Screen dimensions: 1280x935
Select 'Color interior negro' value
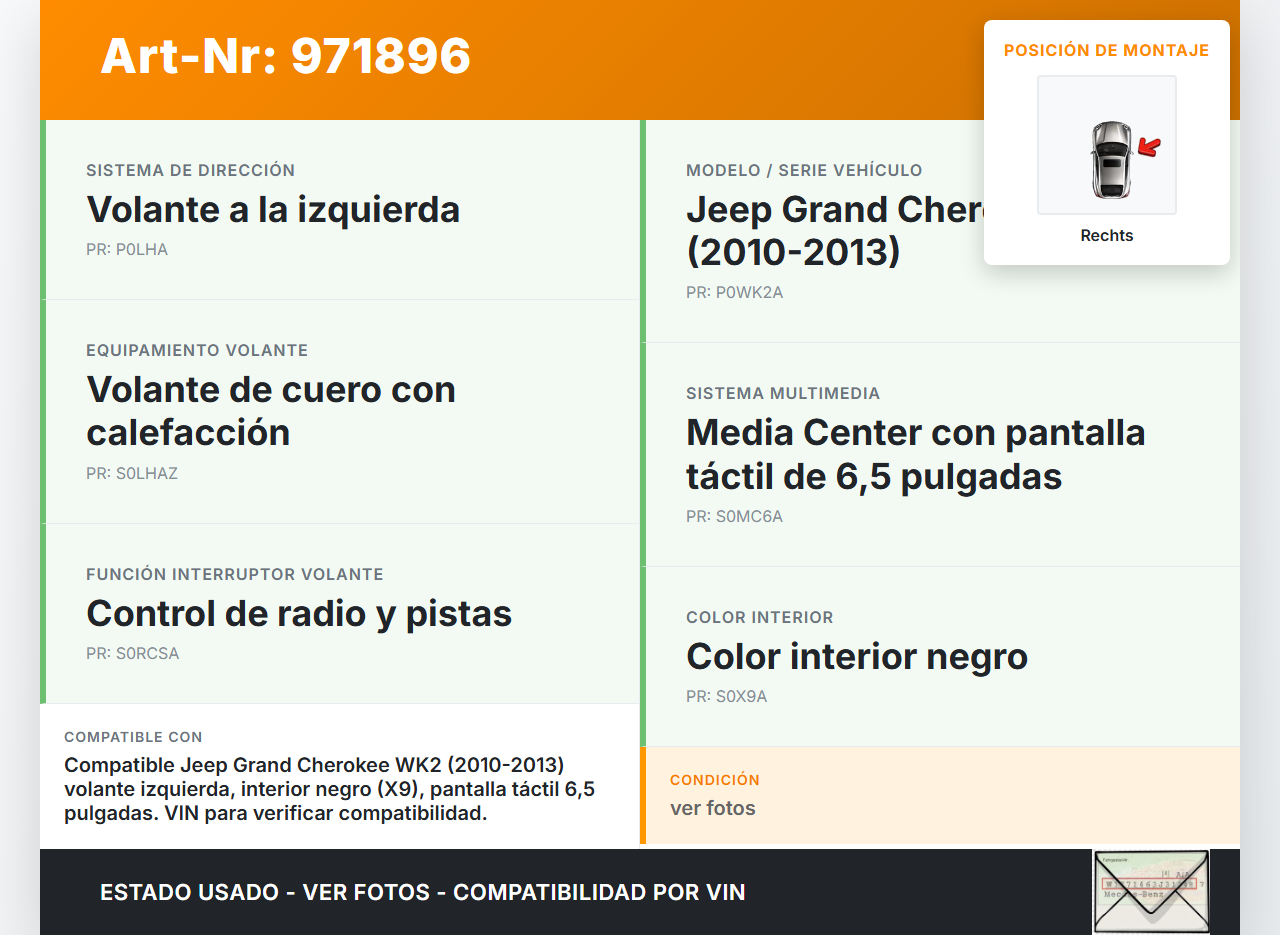857,657
